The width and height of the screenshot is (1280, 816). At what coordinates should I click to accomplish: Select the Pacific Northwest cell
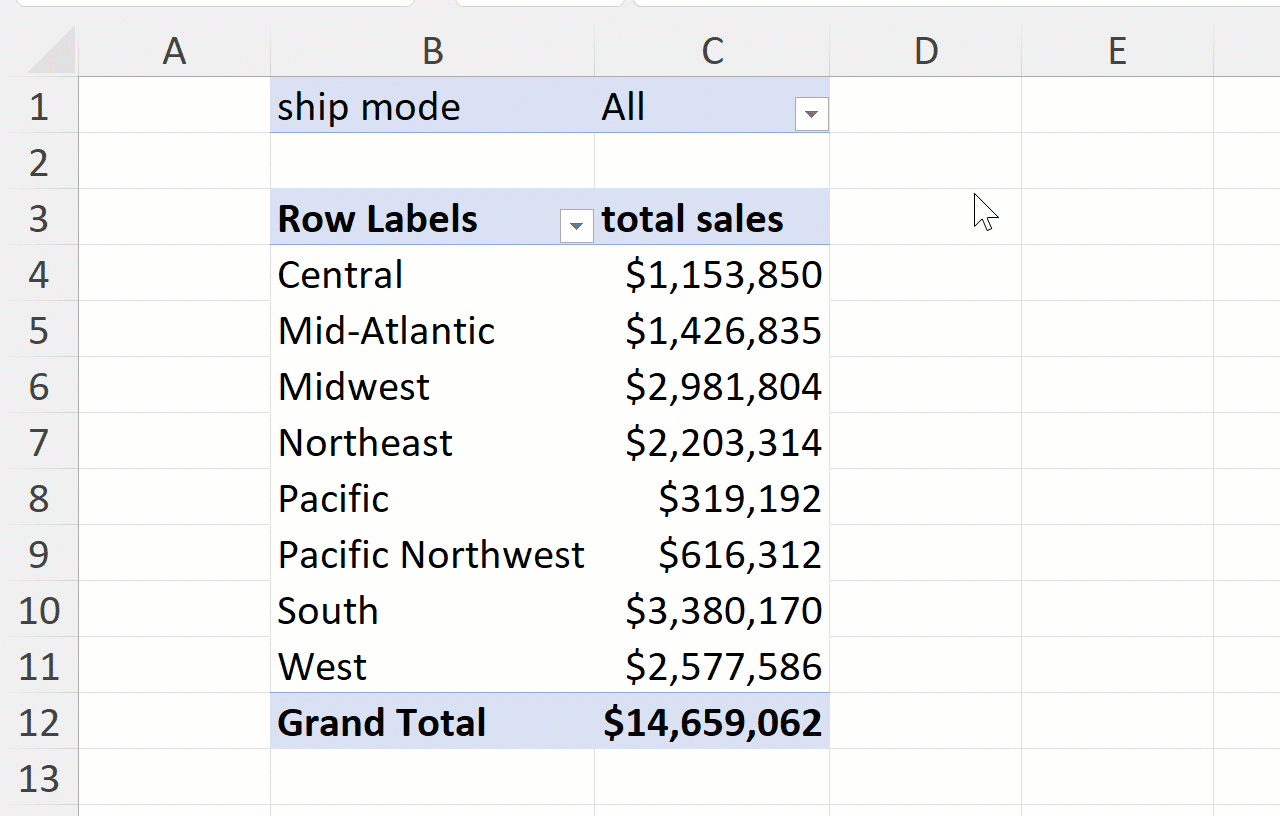tap(432, 555)
